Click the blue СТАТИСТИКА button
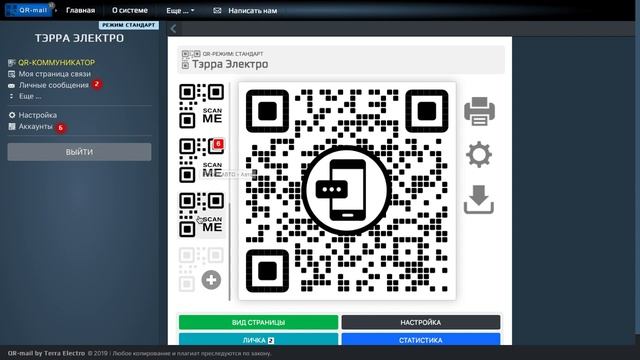The width and height of the screenshot is (640, 360). (421, 339)
